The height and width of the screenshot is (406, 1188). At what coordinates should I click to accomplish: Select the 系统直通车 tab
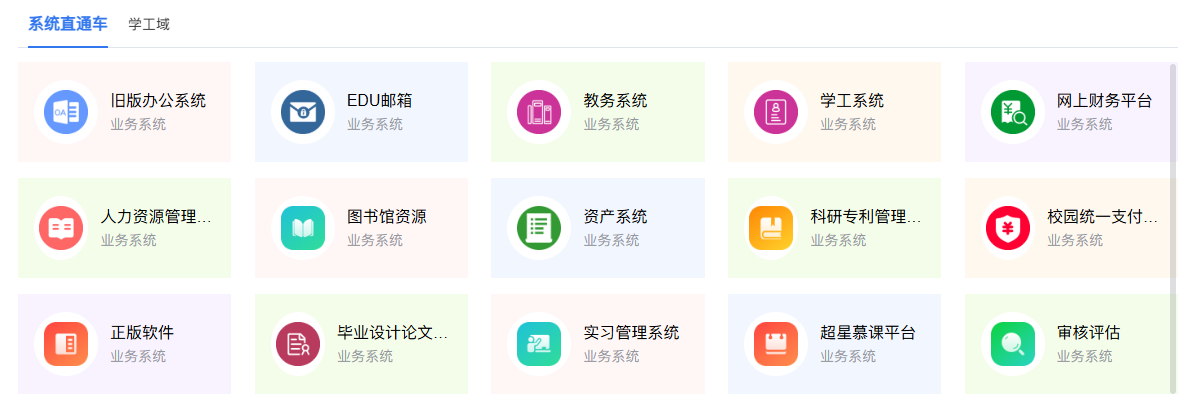pos(68,24)
